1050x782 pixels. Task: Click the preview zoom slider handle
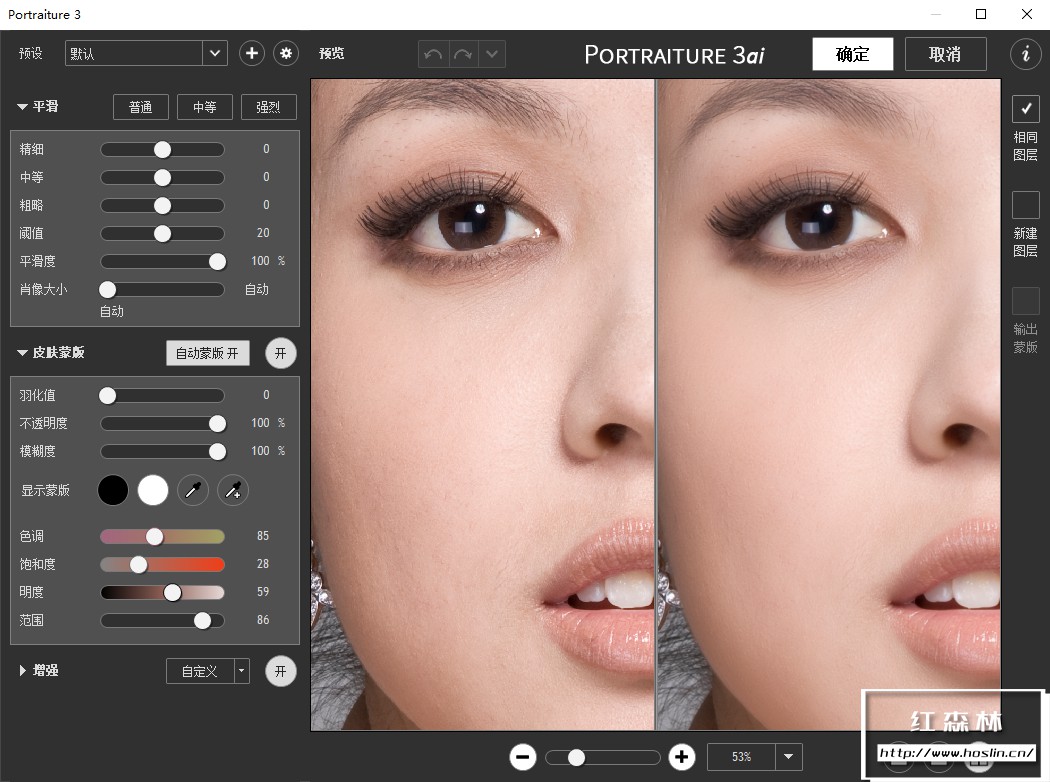click(576, 757)
